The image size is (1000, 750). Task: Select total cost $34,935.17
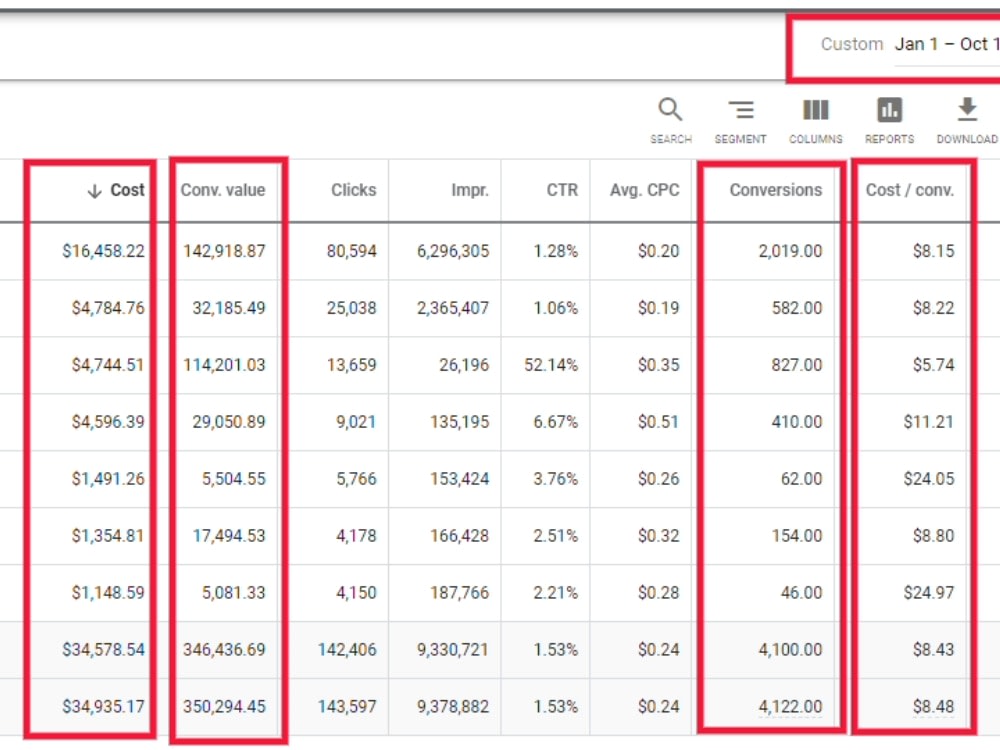103,707
